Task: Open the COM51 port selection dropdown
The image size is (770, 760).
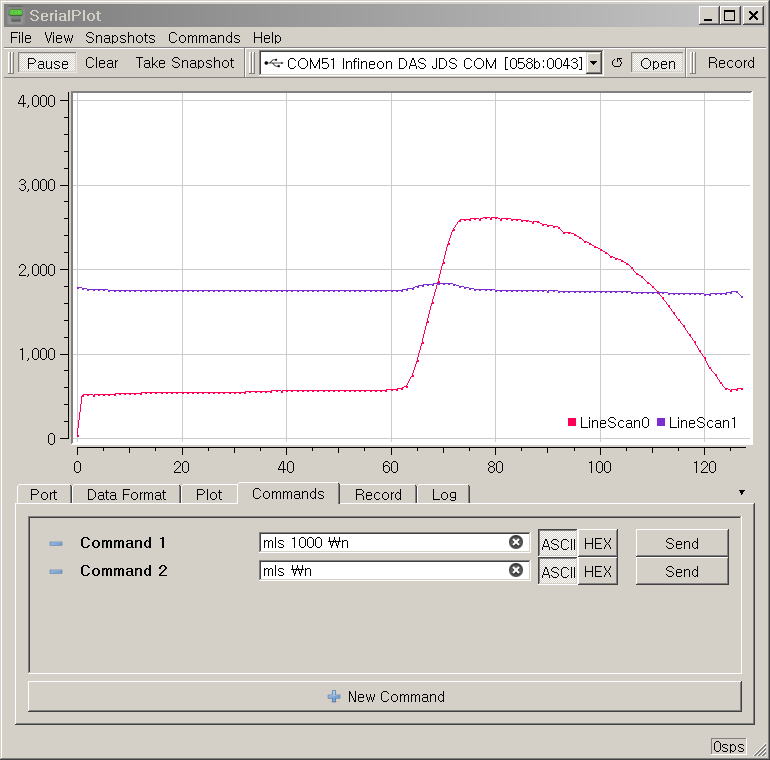Action: coord(594,63)
